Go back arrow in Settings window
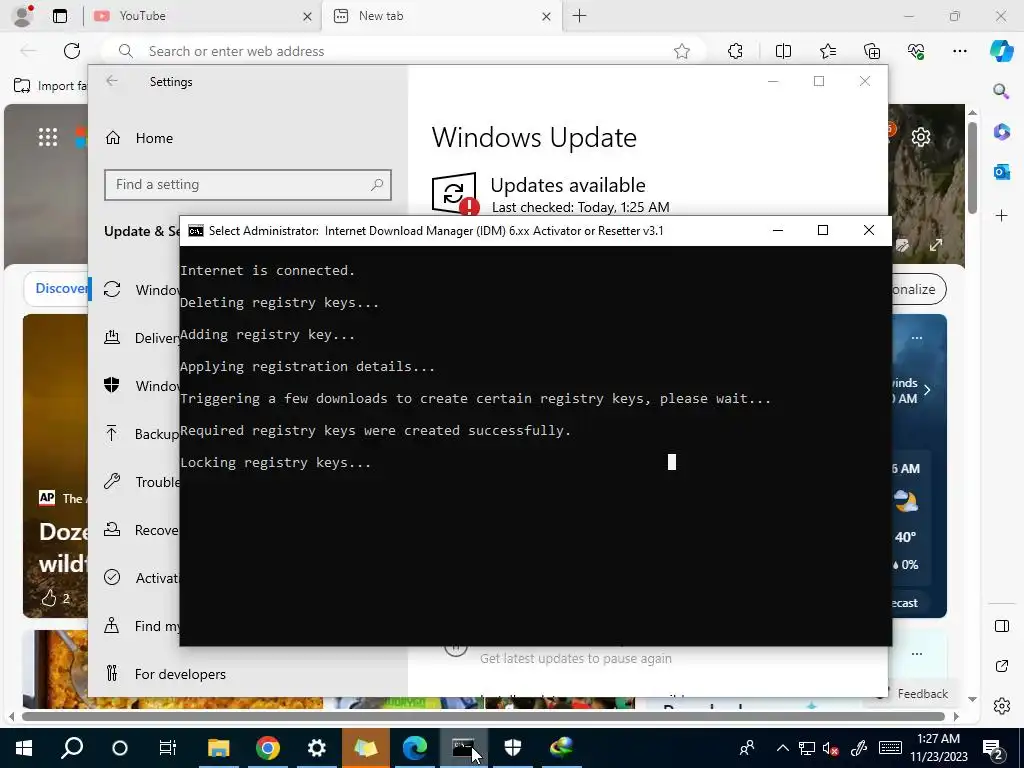1024x768 pixels. coord(112,81)
